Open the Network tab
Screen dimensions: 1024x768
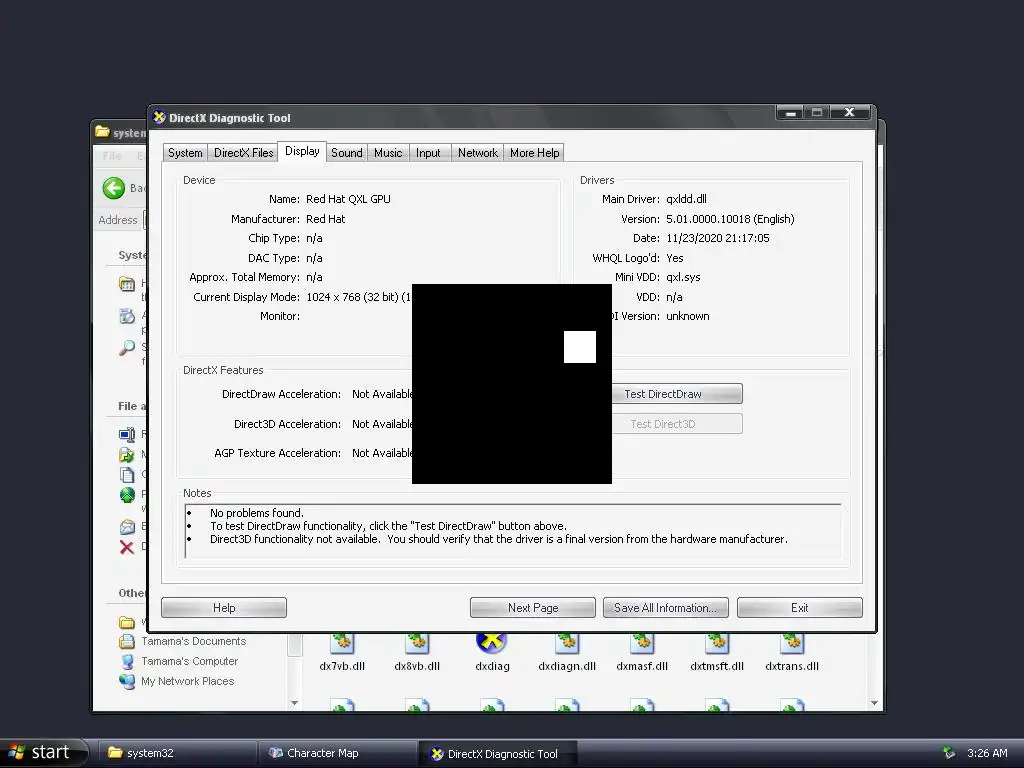tap(477, 153)
